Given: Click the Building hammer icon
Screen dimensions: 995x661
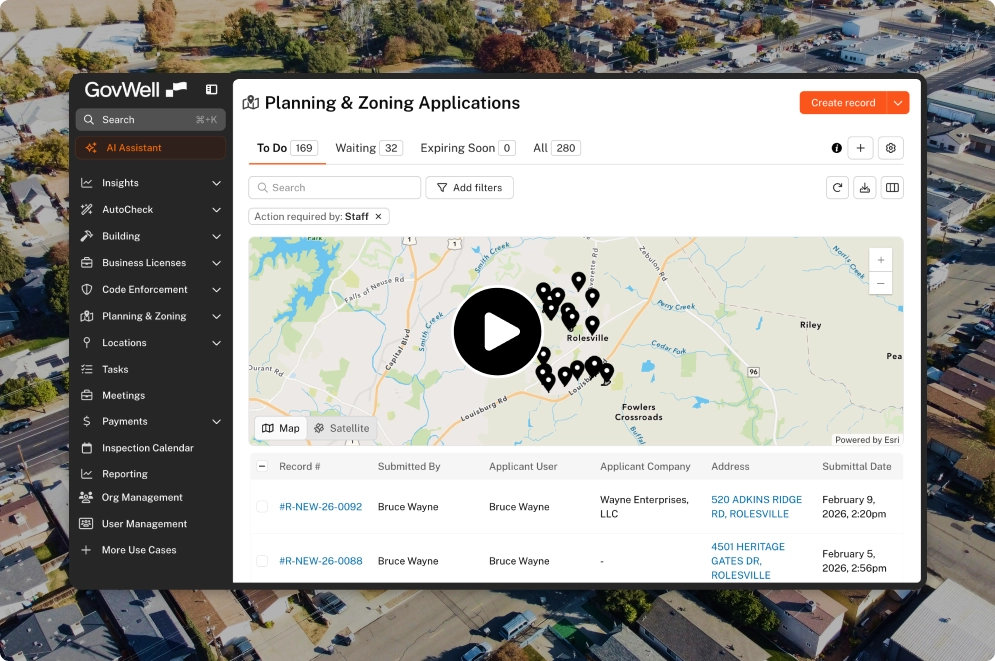Looking at the screenshot, I should pos(87,236).
